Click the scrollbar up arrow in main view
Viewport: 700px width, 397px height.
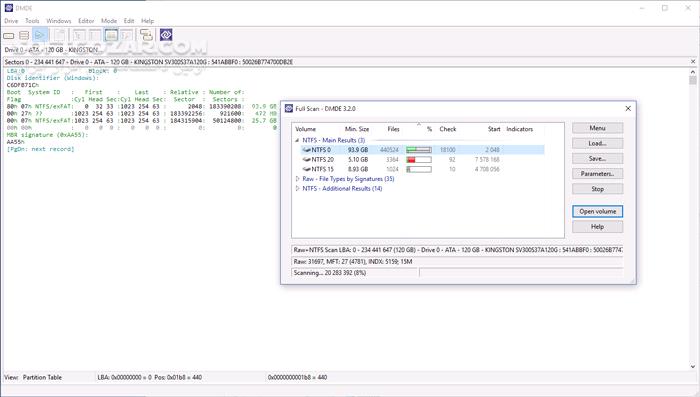pos(693,71)
